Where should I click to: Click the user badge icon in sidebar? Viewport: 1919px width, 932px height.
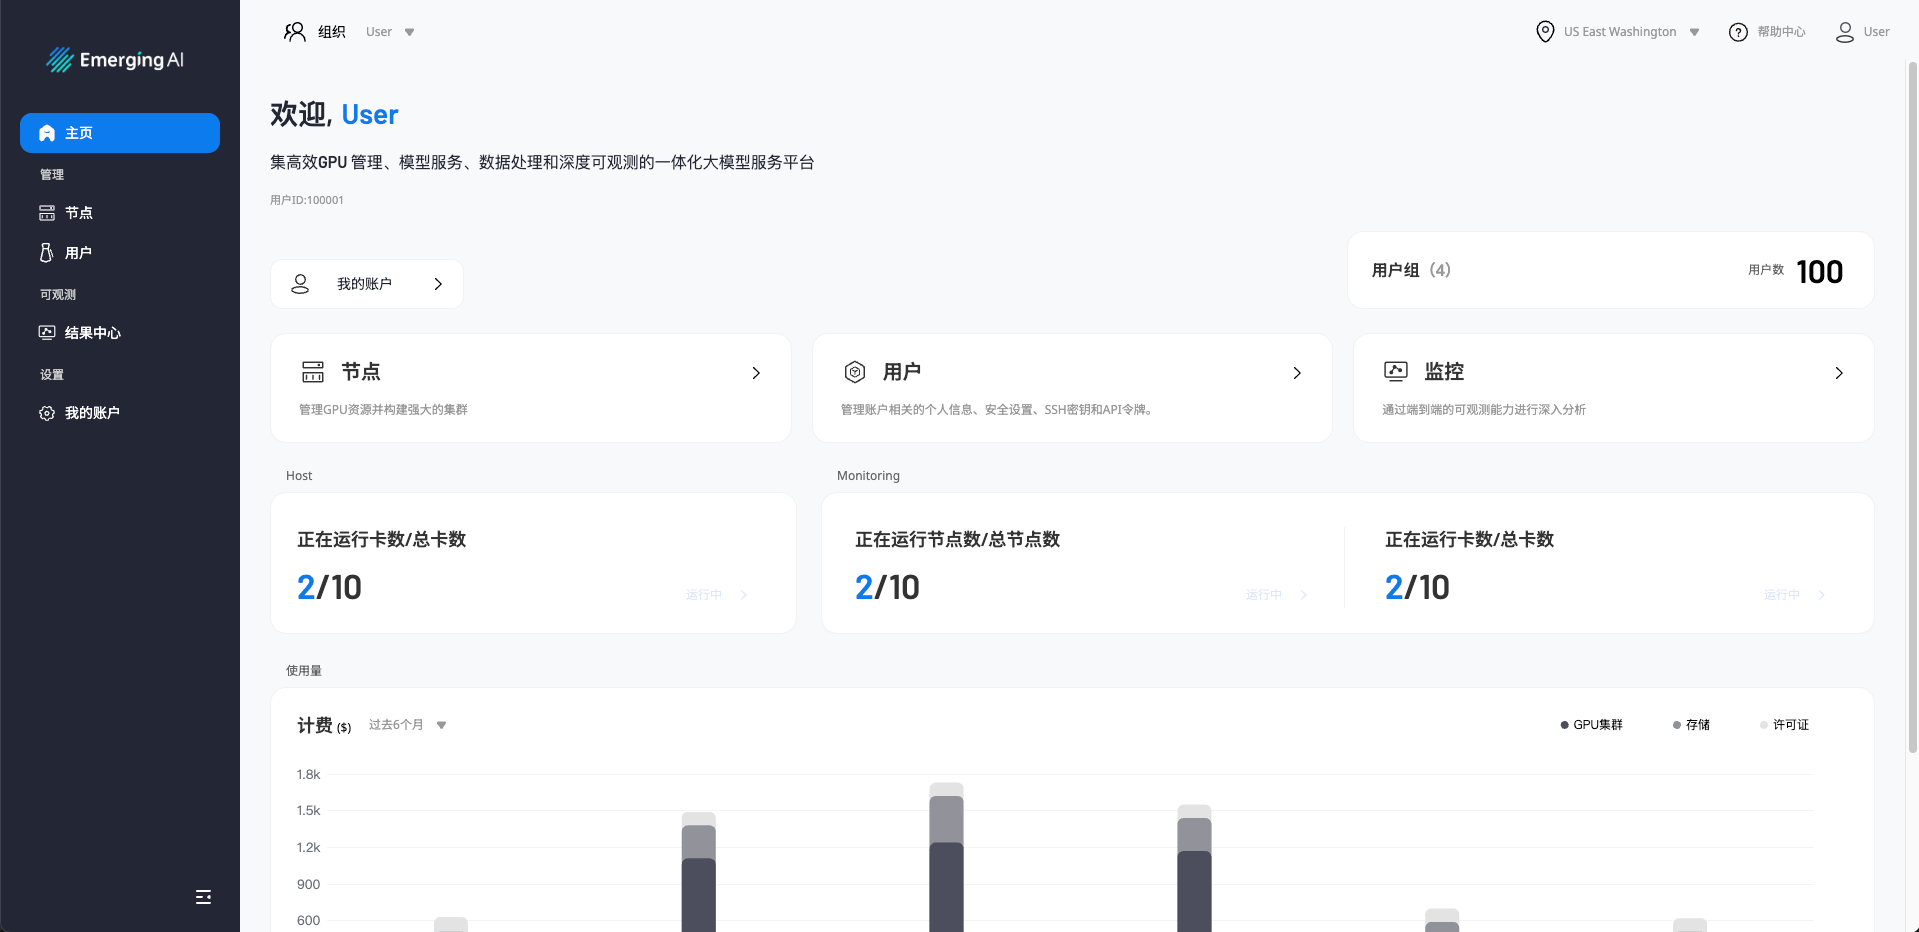47,253
